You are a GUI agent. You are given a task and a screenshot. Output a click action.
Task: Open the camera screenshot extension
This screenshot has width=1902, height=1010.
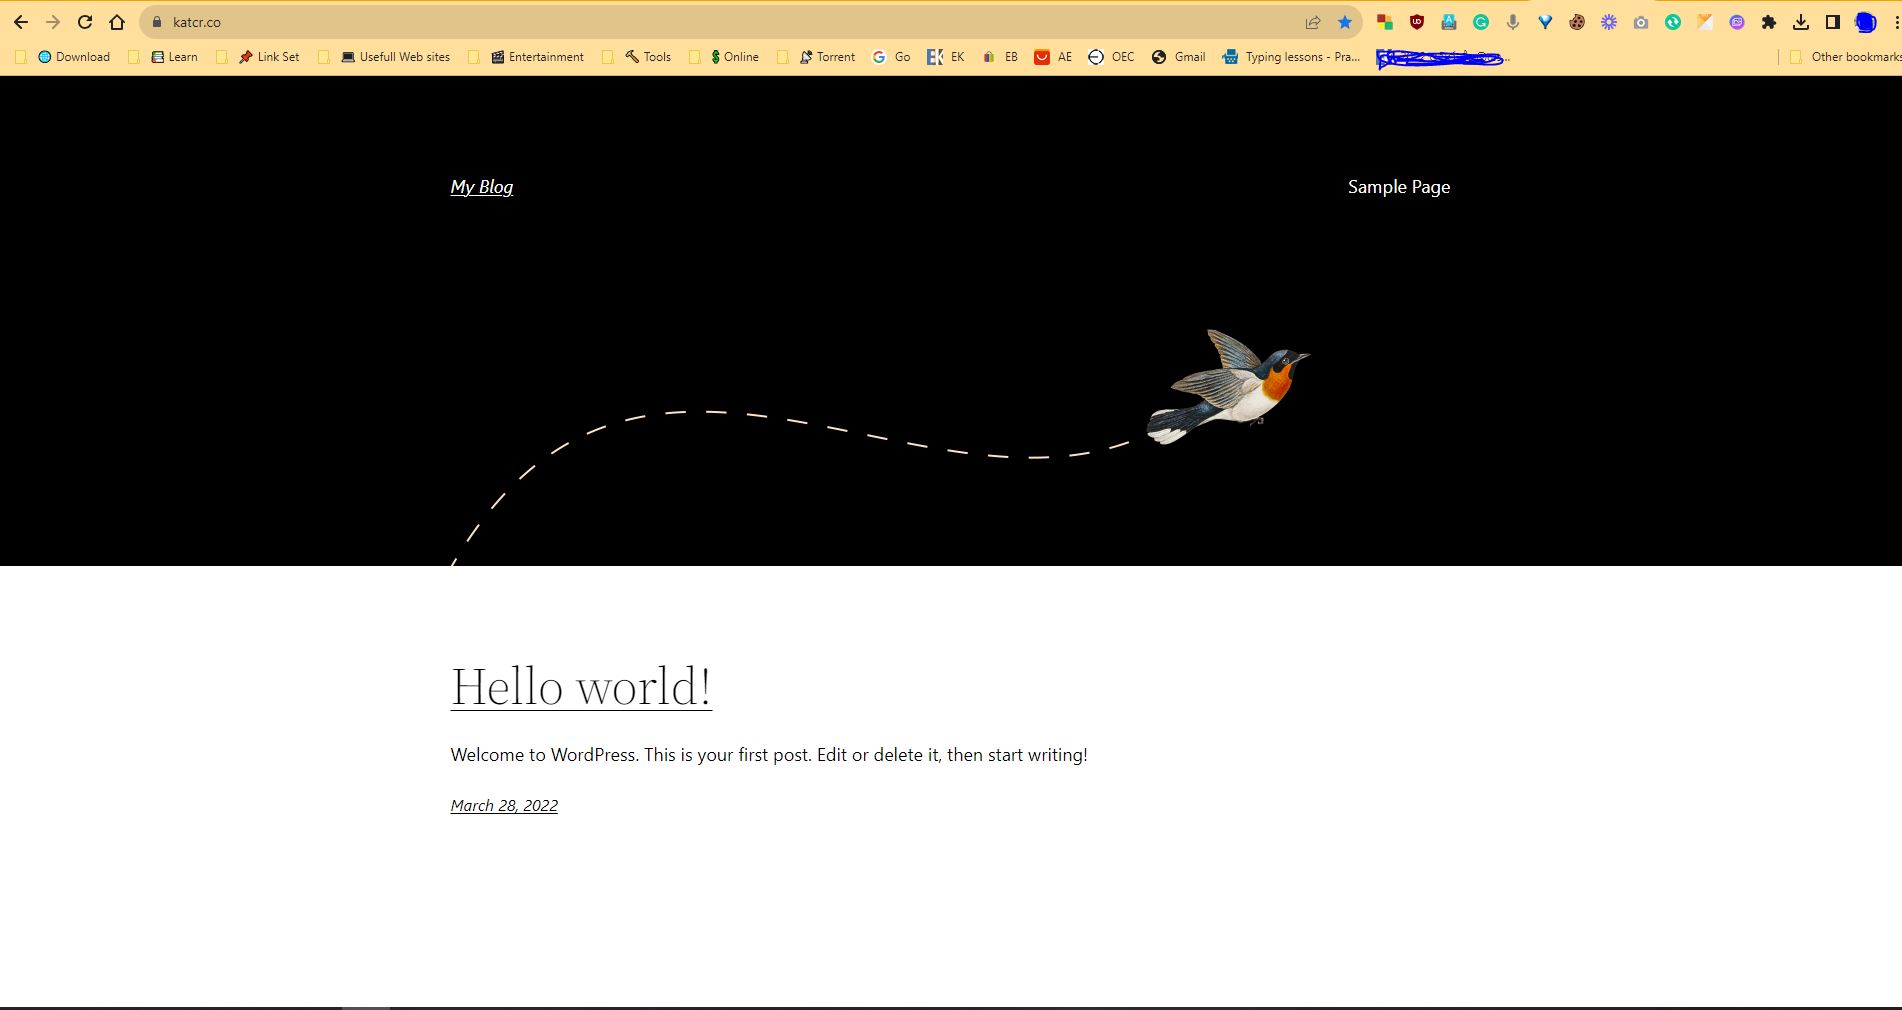click(1641, 22)
